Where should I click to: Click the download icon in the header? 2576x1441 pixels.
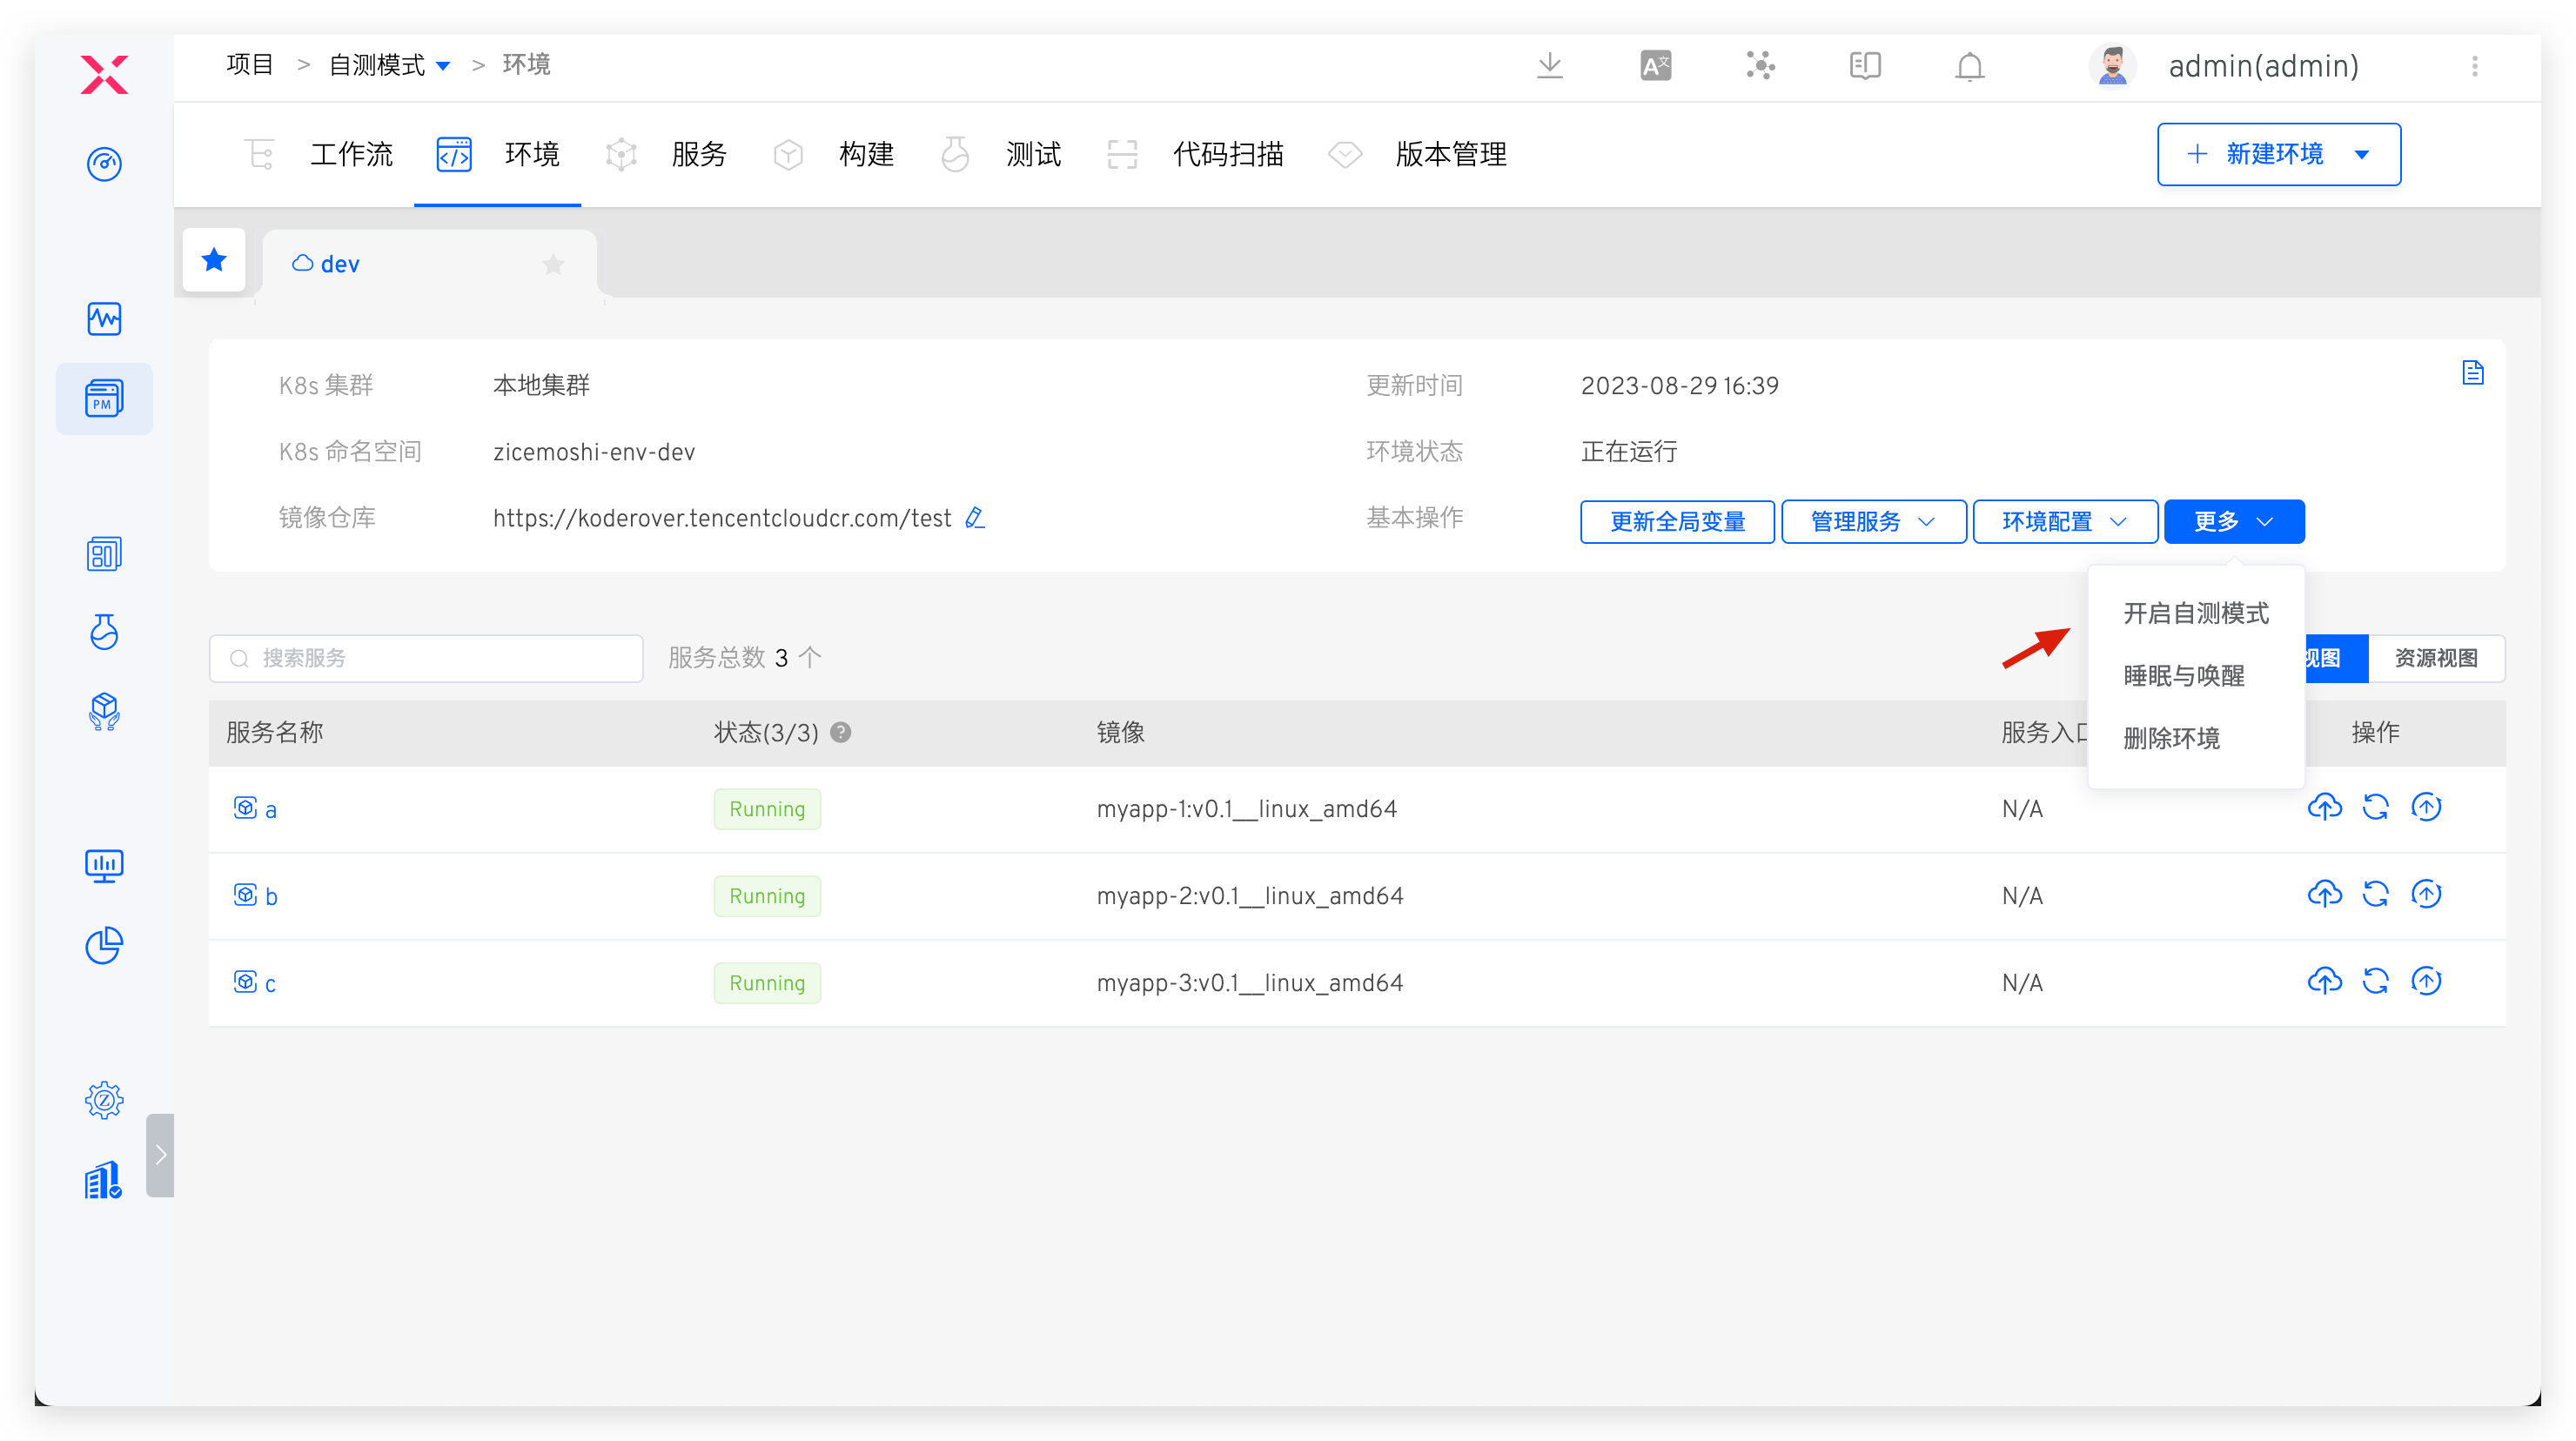click(1549, 66)
